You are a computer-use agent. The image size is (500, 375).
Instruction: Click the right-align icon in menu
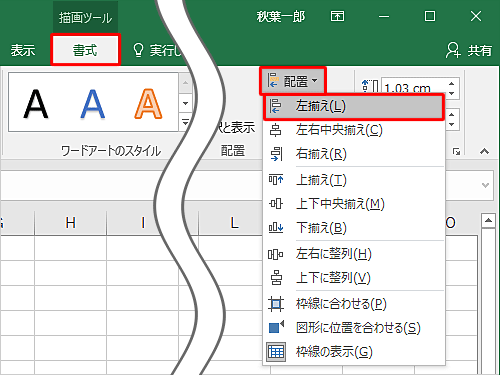[276, 154]
